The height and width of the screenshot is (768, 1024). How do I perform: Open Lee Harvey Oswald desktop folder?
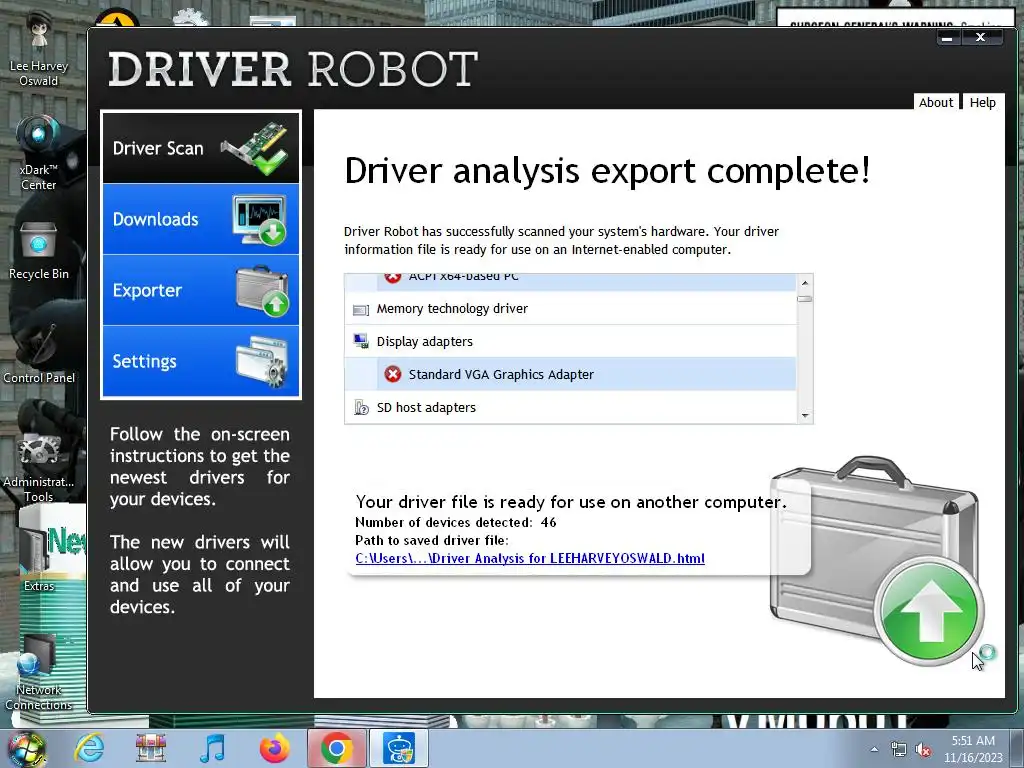coord(39,50)
